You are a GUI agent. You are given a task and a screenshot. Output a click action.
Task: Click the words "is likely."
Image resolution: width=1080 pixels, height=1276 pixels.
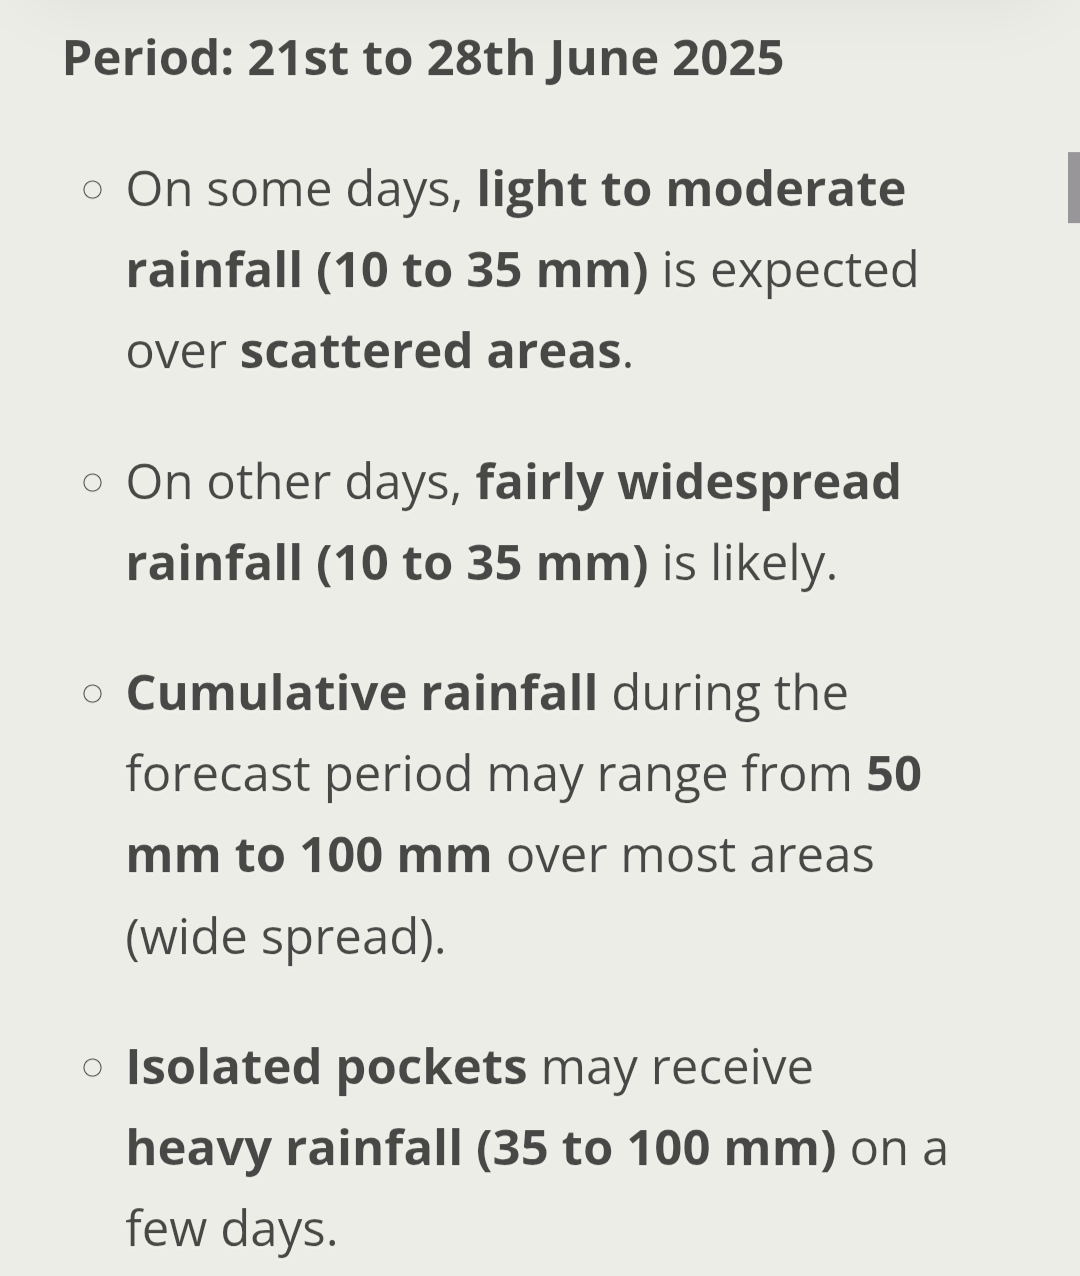coord(749,563)
